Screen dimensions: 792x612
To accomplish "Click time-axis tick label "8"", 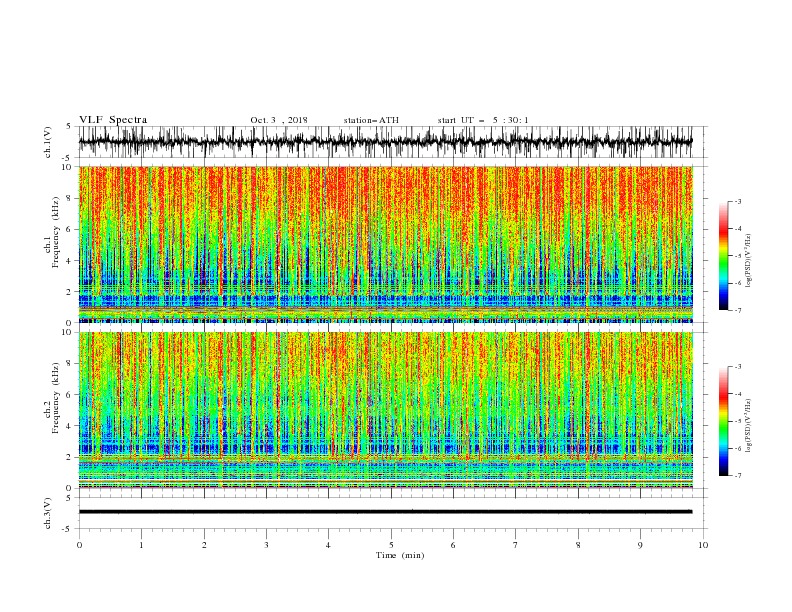I will pos(578,545).
